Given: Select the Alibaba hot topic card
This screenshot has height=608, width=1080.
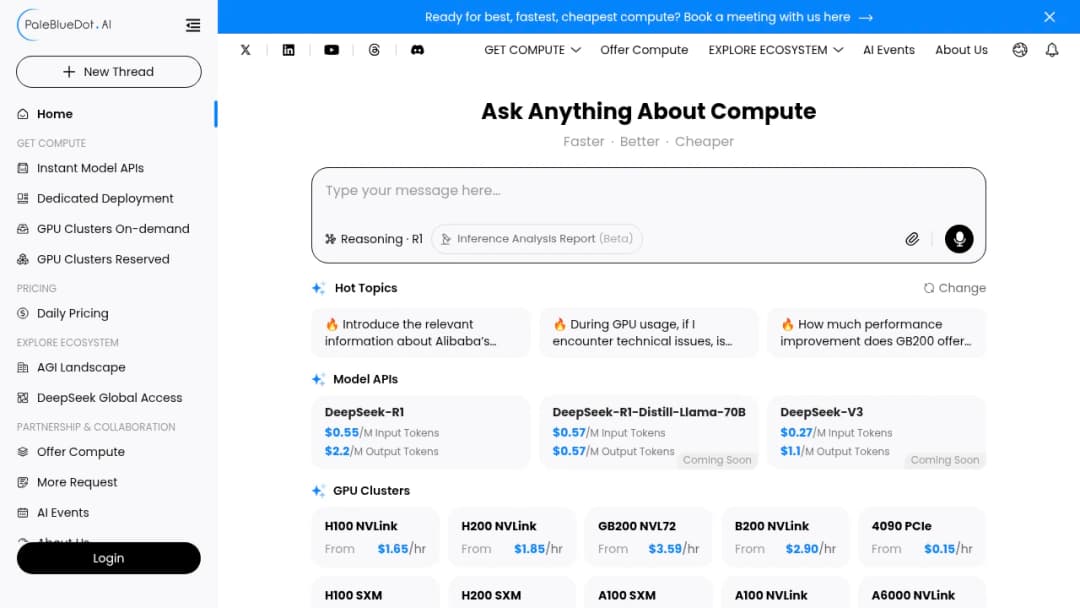Looking at the screenshot, I should tap(421, 333).
